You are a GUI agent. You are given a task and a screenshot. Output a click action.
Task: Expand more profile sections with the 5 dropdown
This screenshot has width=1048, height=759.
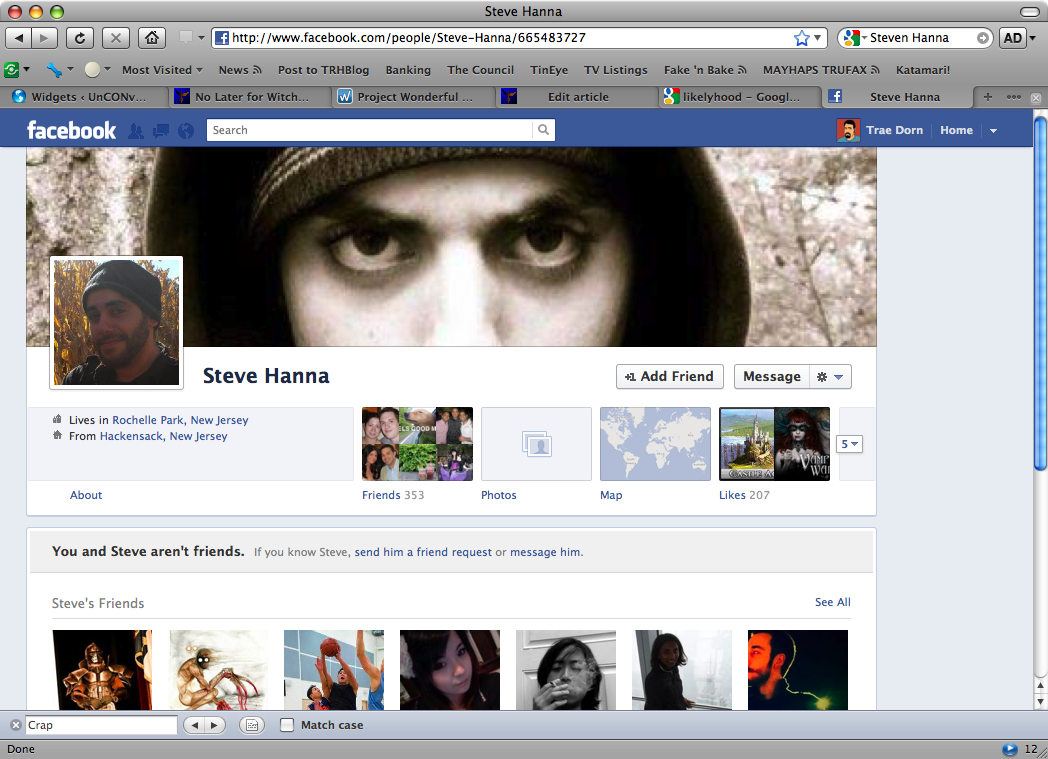[849, 444]
